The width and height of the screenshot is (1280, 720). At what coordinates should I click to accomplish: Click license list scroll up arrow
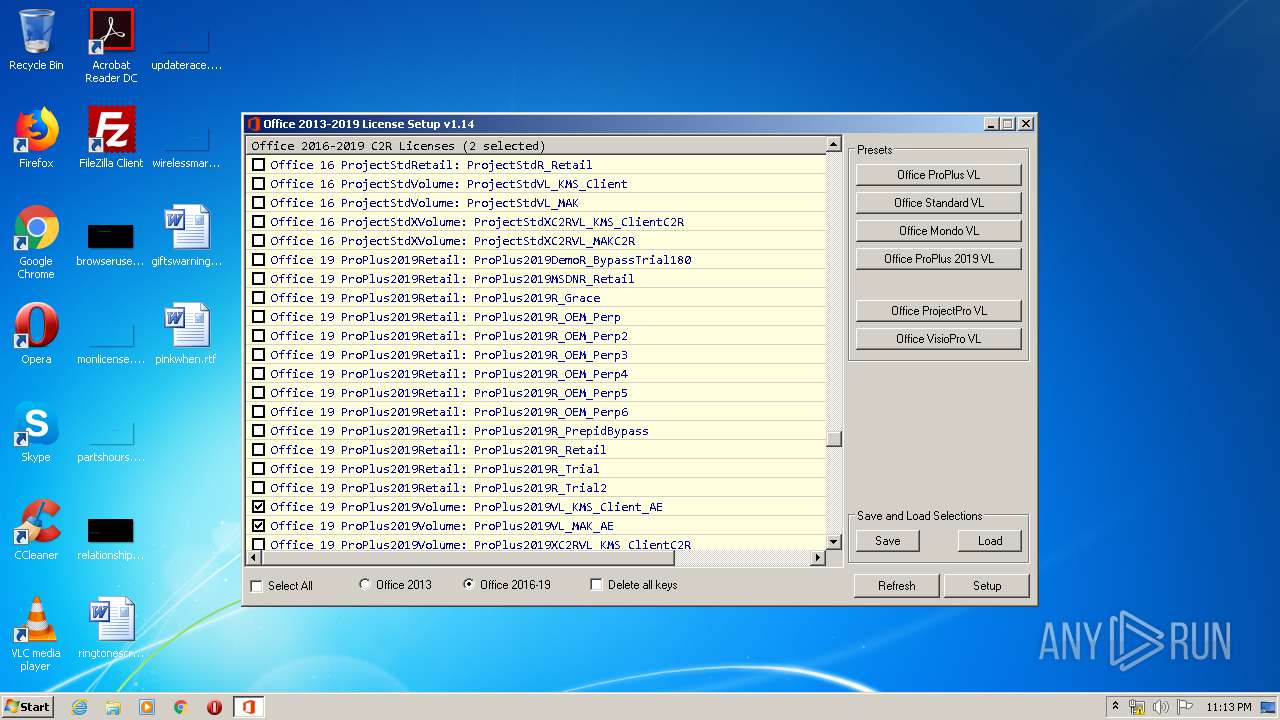[x=834, y=145]
